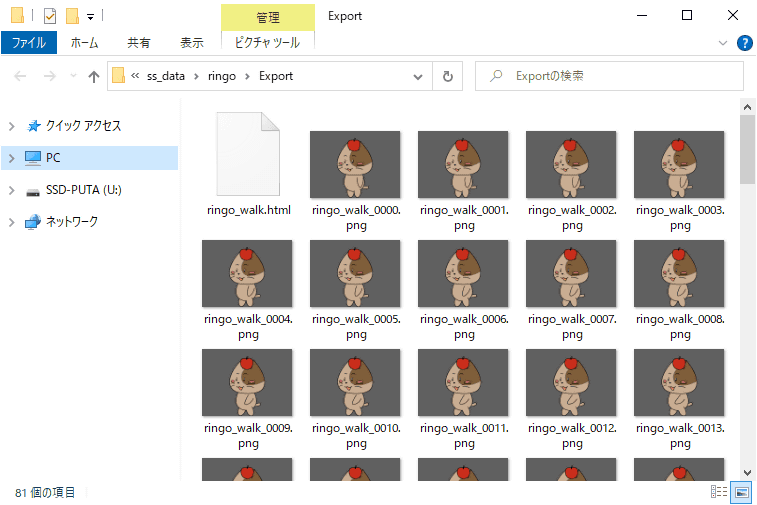This screenshot has height=505, width=757.
Task: Minimize the Export window
Action: click(642, 15)
